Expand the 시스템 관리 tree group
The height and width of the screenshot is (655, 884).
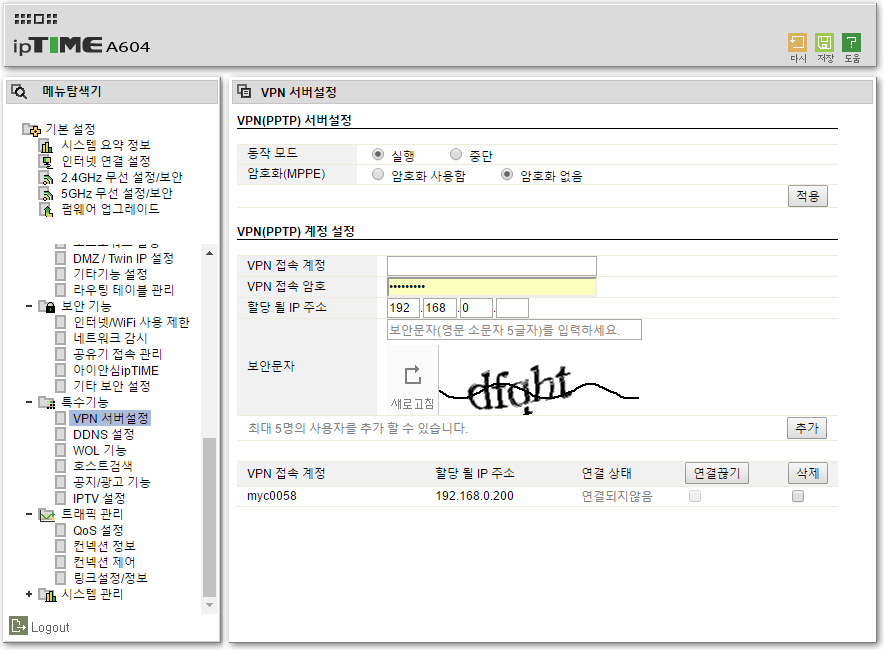click(x=29, y=594)
